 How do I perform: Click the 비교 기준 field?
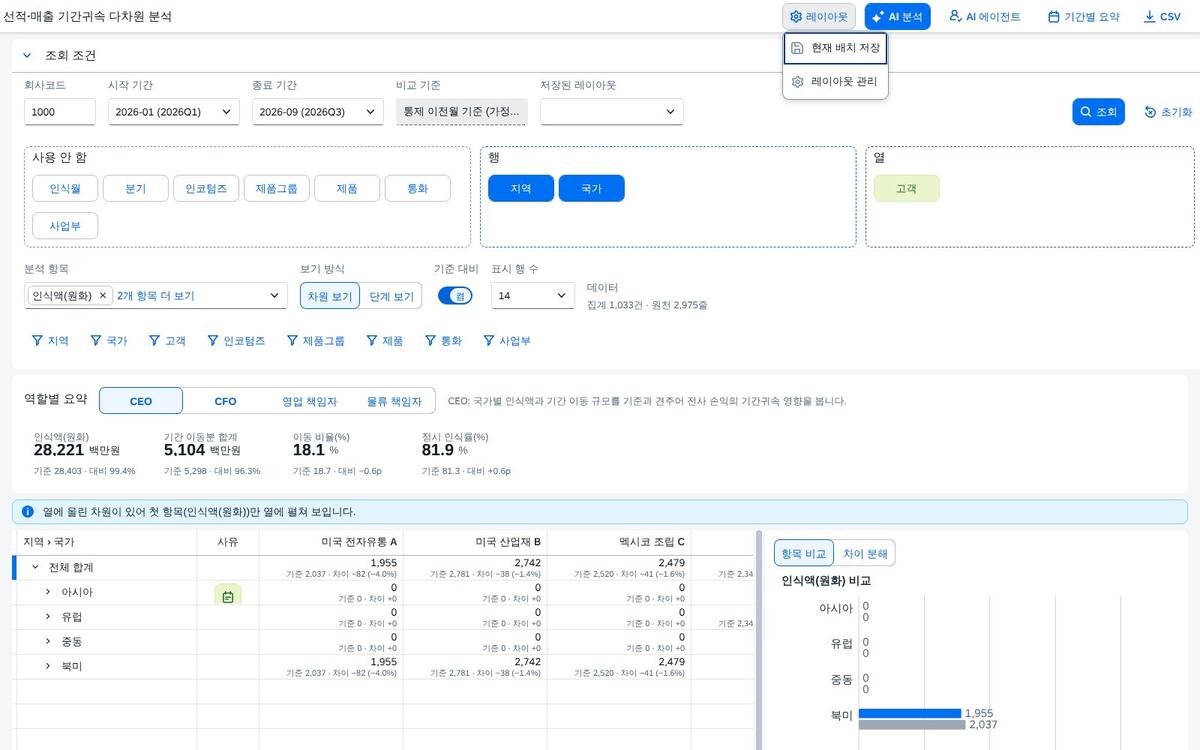click(x=462, y=112)
